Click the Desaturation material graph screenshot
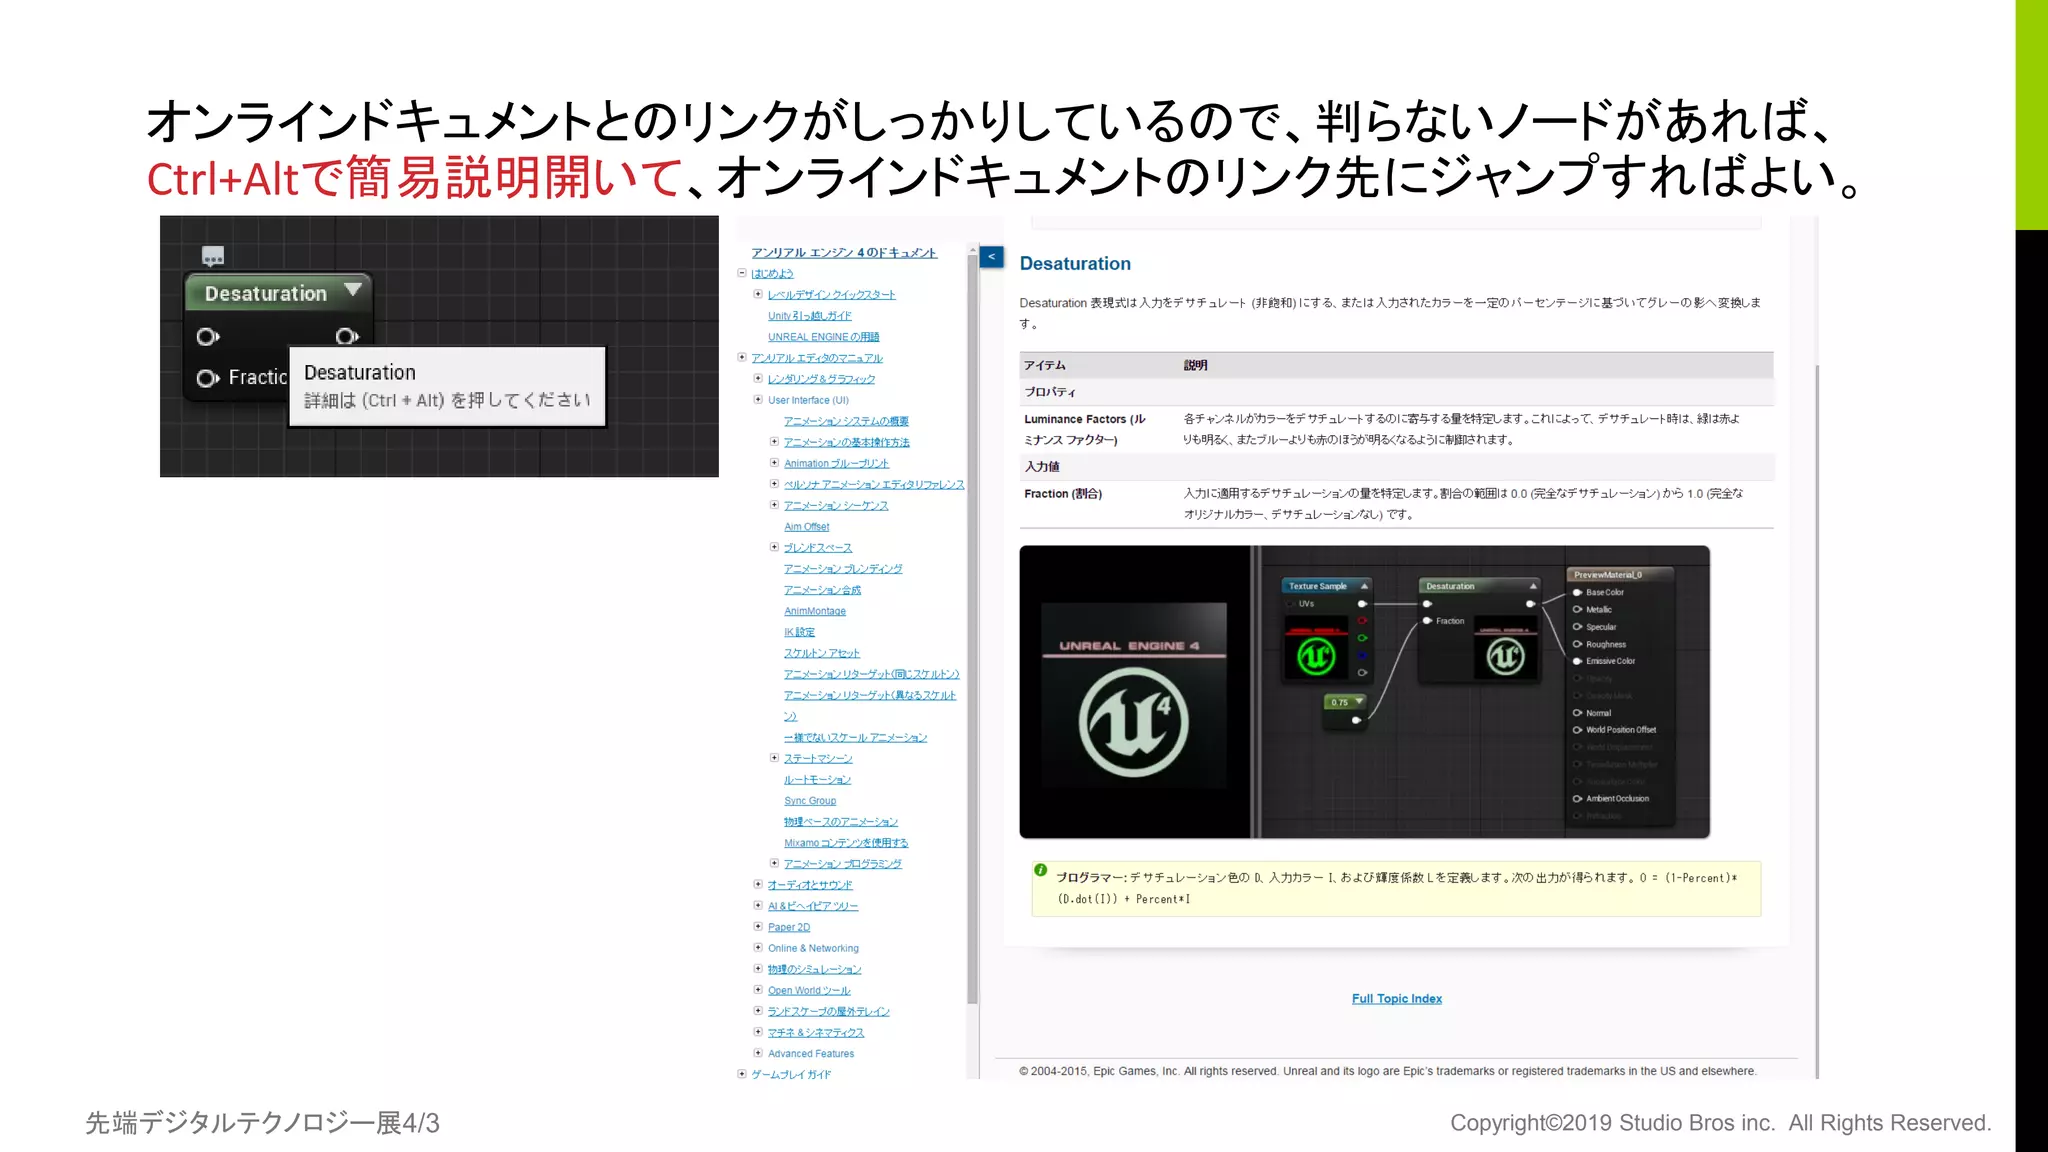 click(1364, 692)
